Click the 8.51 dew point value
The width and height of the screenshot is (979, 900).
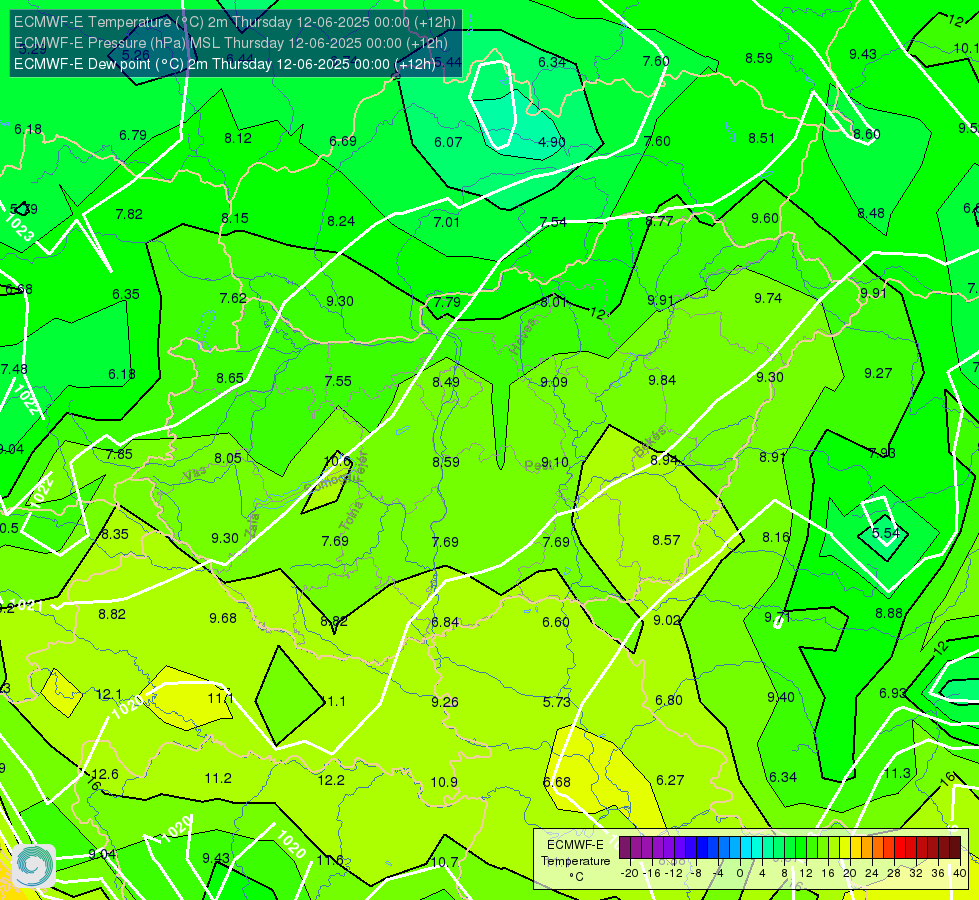pos(761,139)
